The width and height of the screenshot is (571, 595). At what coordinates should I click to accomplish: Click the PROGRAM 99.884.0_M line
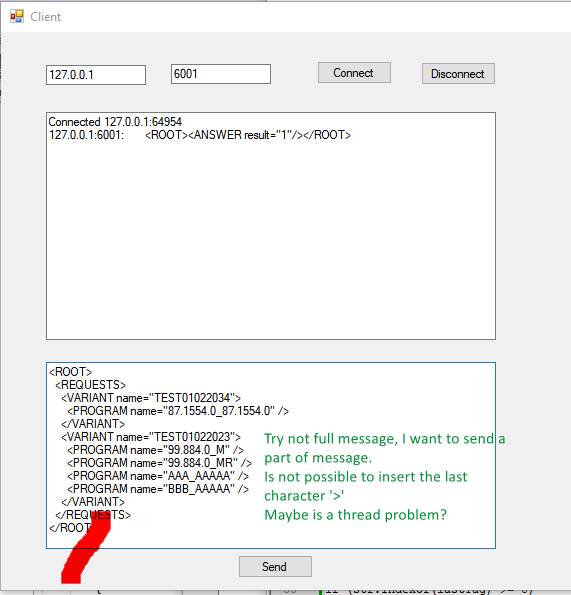point(156,450)
